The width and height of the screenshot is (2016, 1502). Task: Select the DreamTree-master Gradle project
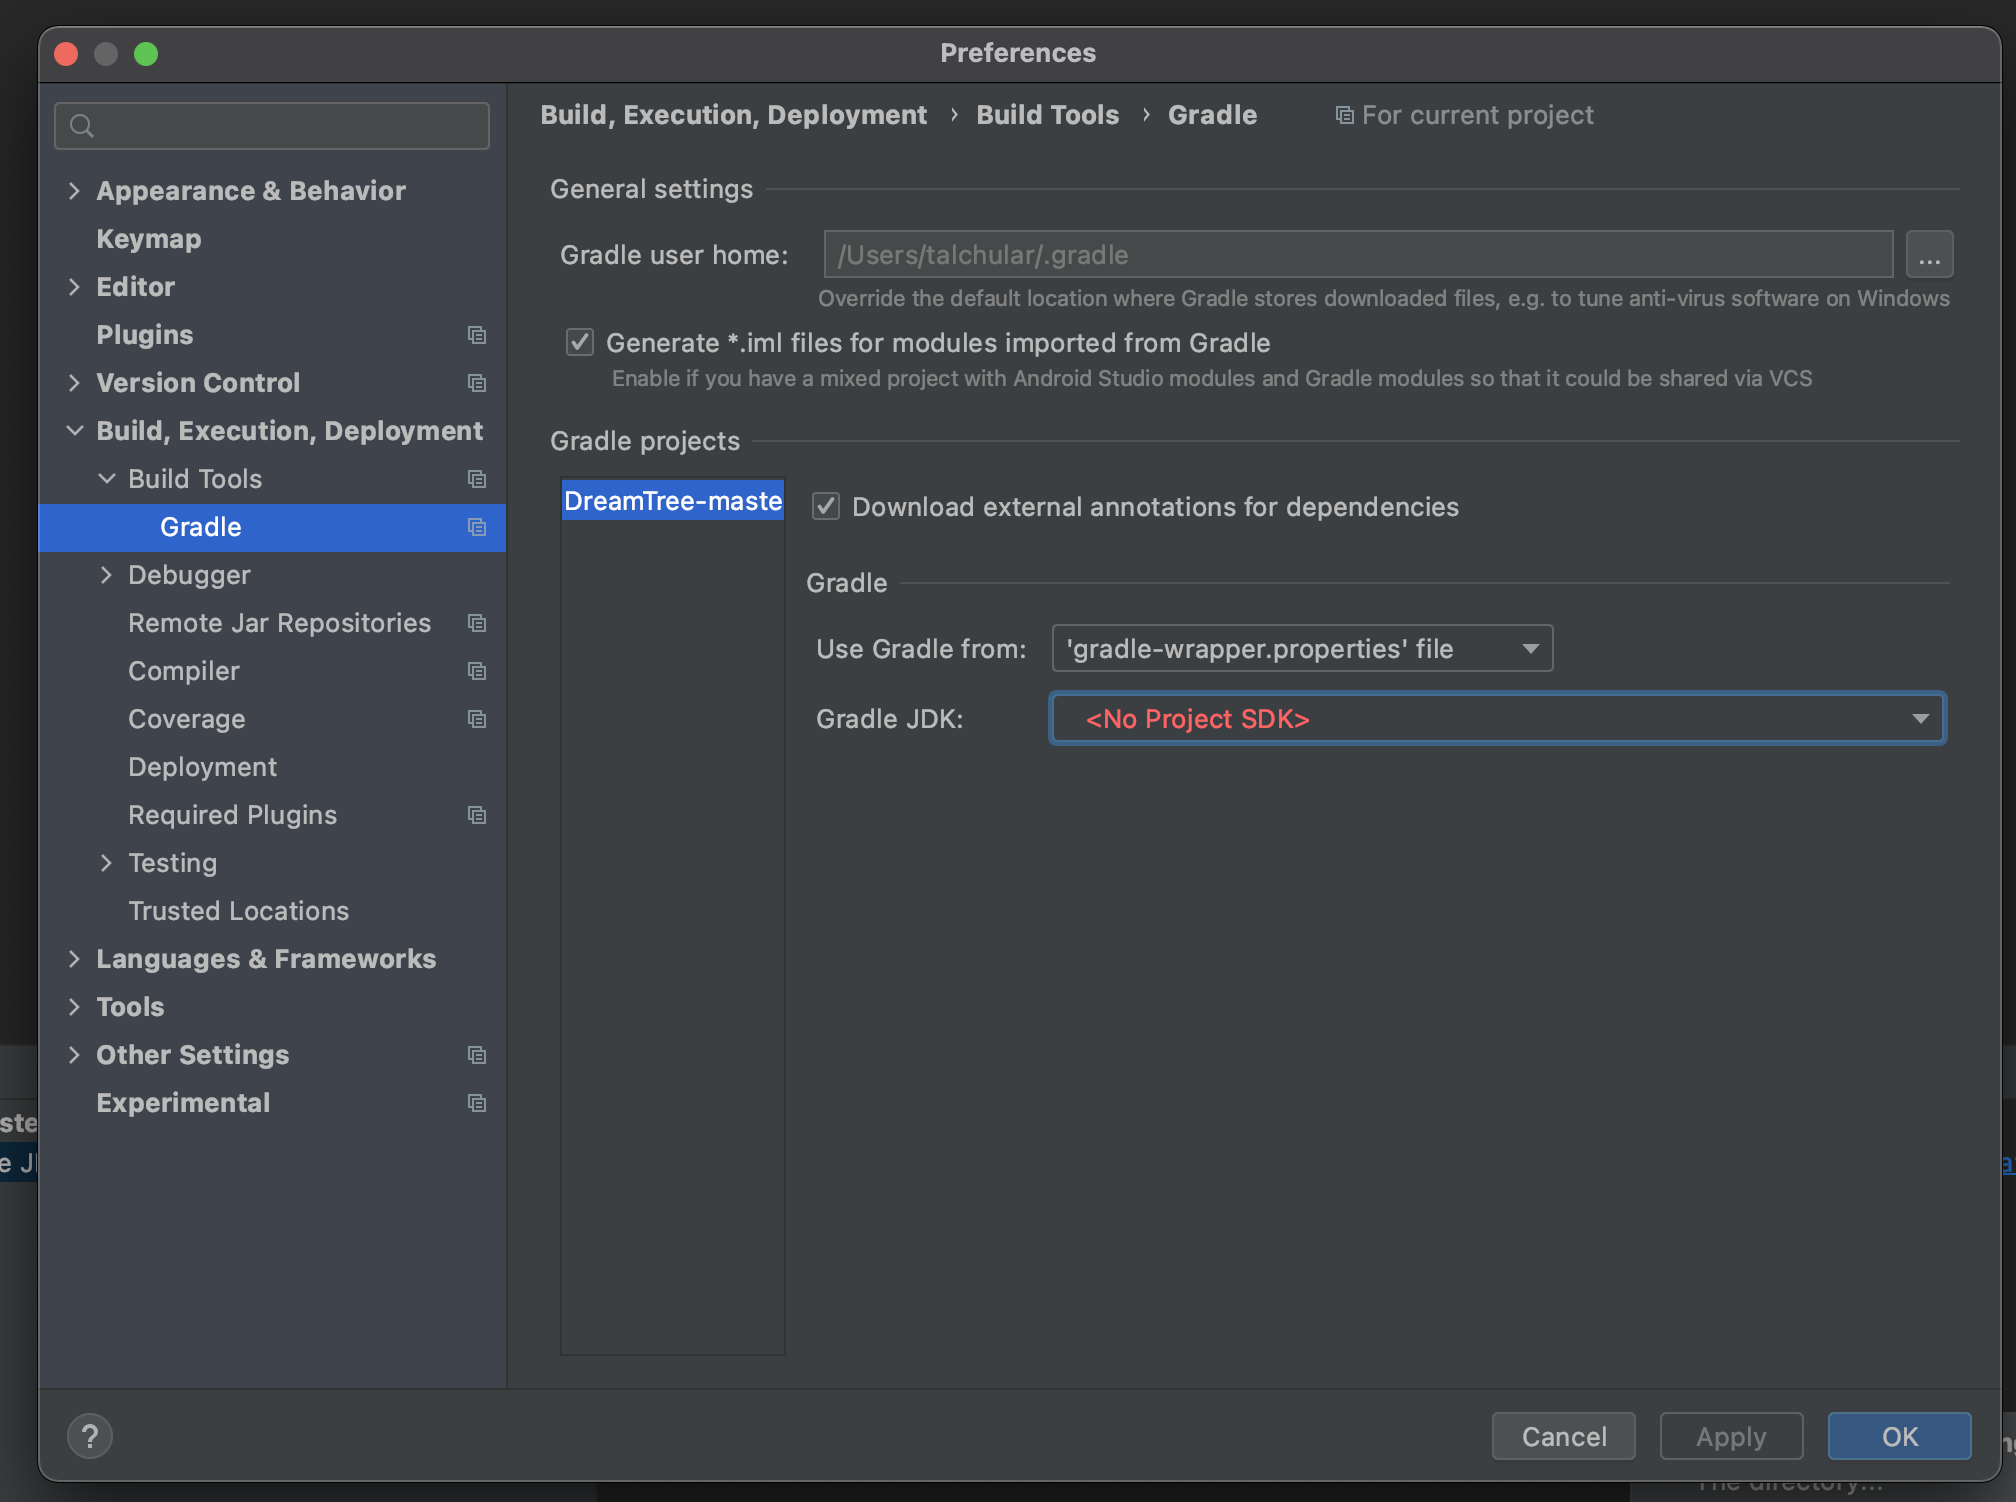(672, 501)
